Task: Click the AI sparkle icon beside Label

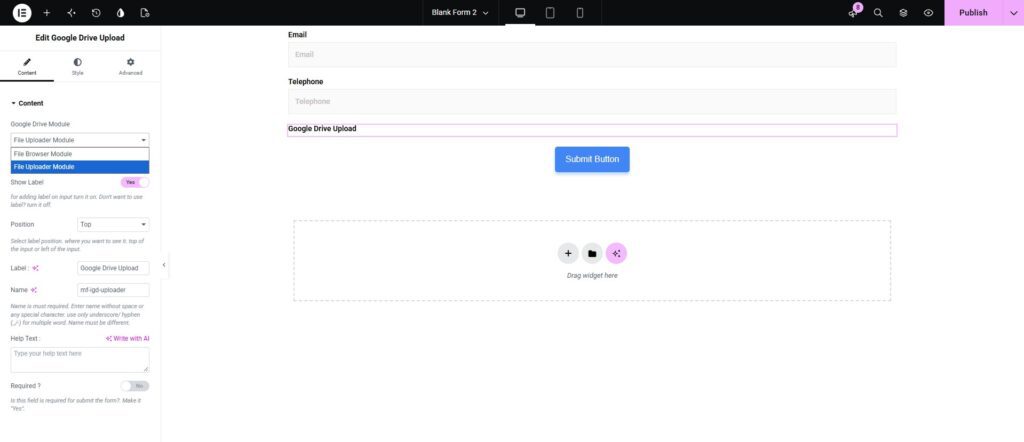Action: (35, 268)
